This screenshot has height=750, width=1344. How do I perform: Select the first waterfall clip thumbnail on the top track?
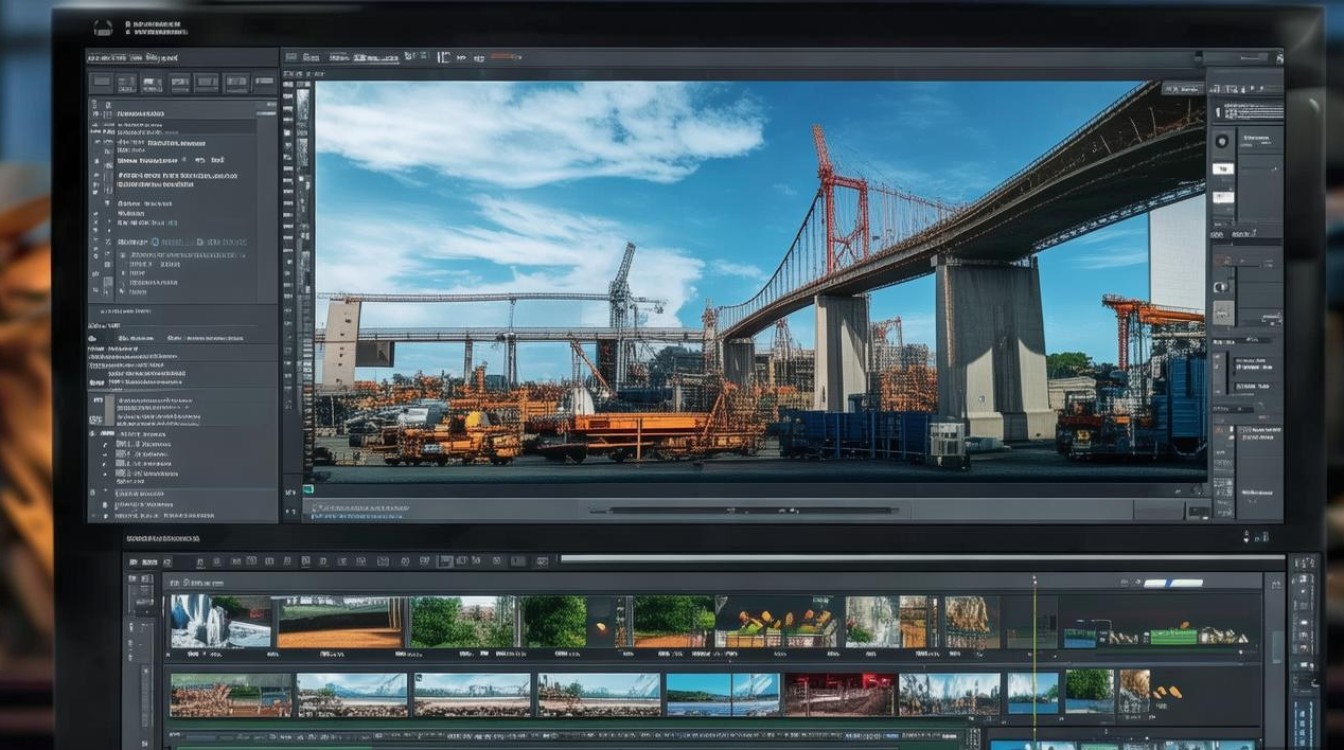(x=220, y=621)
